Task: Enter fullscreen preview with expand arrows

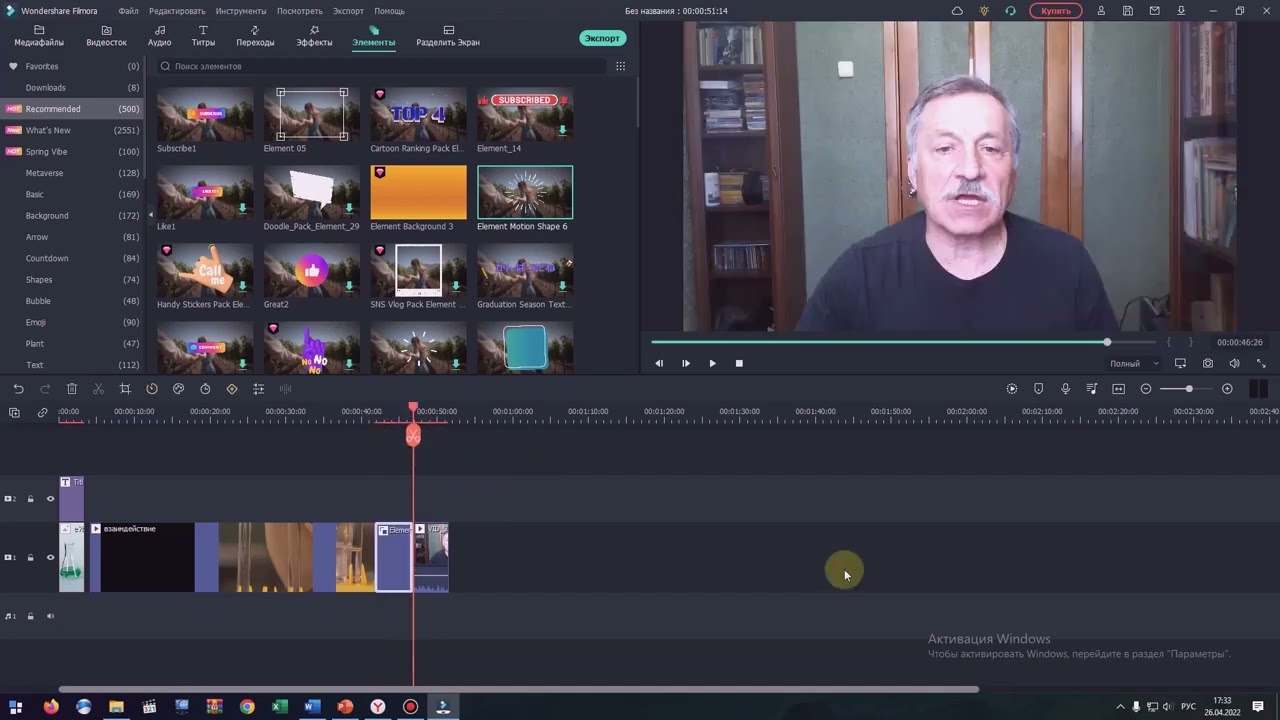Action: (1261, 364)
